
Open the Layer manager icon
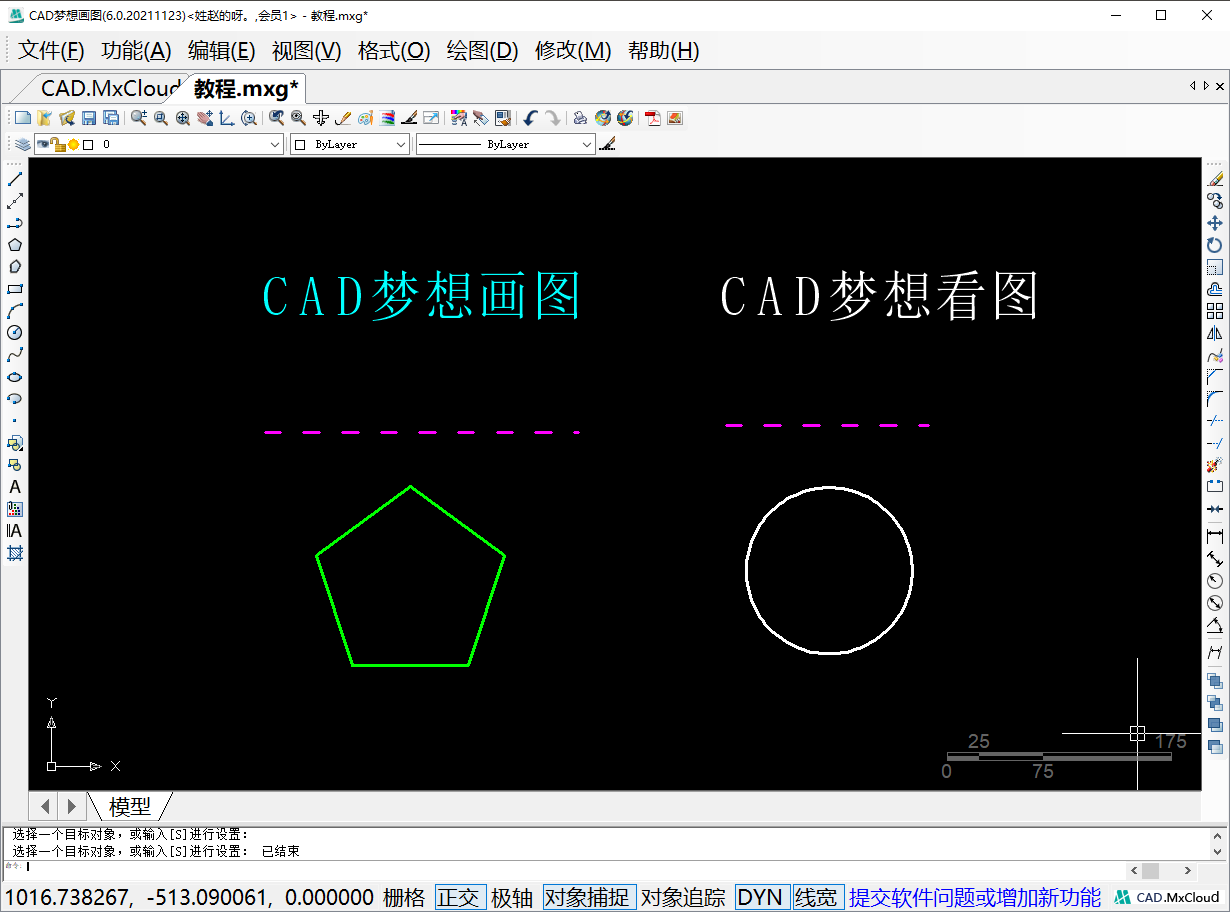pos(22,145)
